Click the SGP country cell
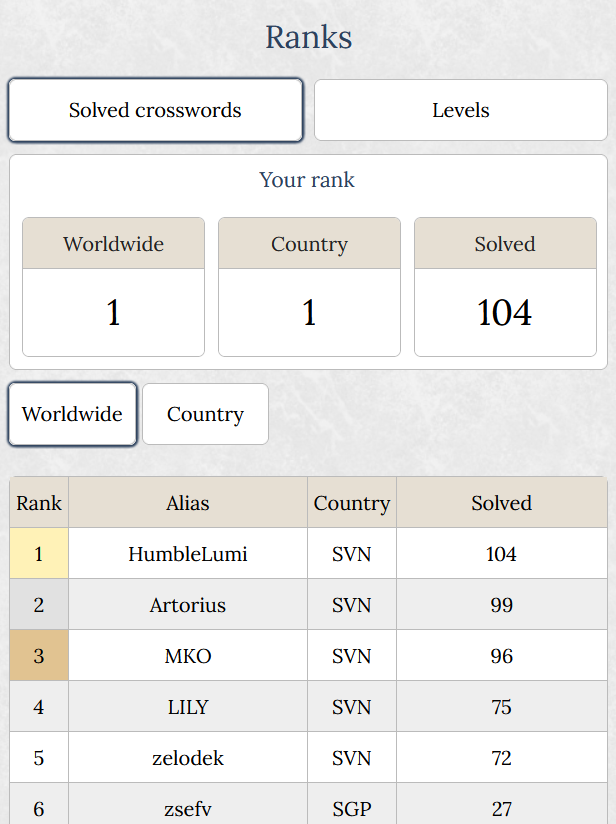The width and height of the screenshot is (616, 824). click(351, 808)
